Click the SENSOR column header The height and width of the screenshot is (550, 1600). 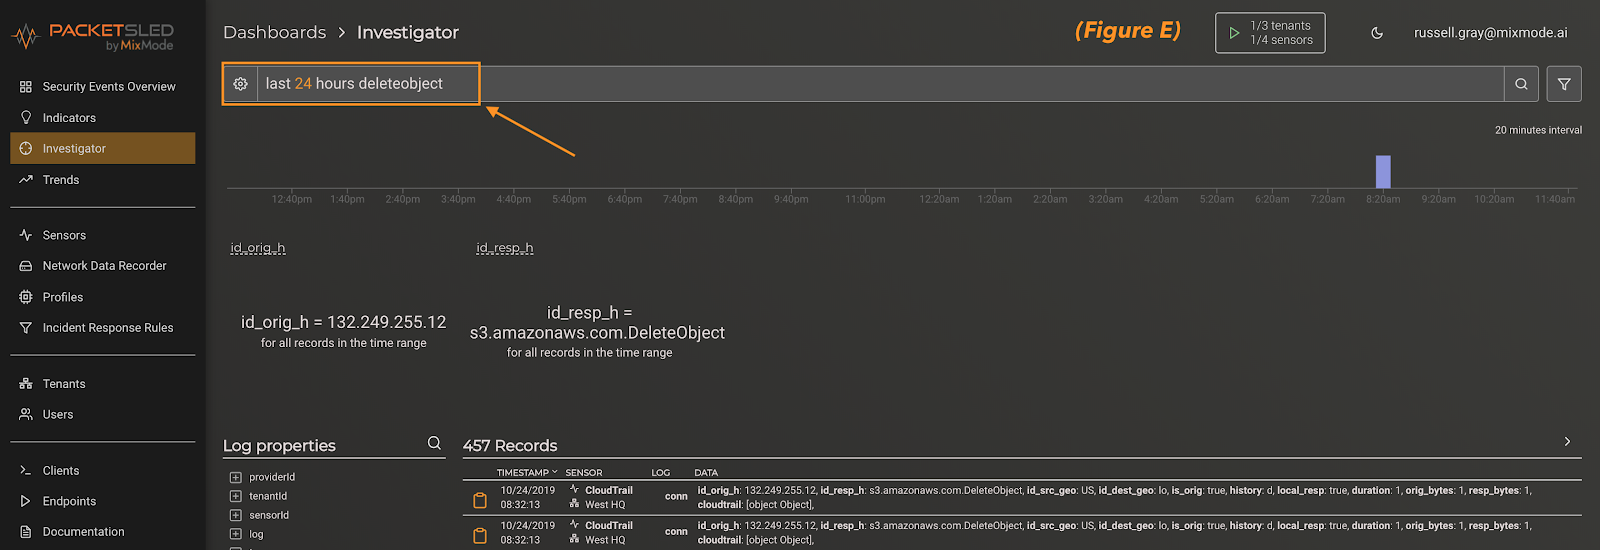[x=584, y=472]
